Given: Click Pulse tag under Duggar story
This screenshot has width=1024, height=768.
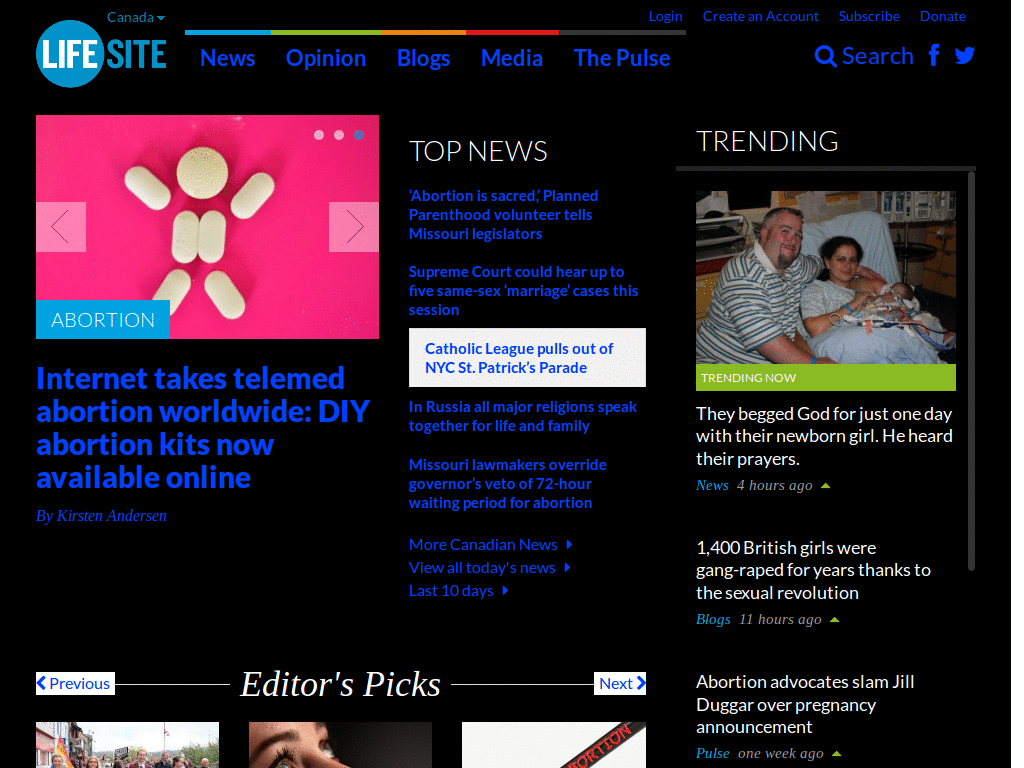Looking at the screenshot, I should (x=712, y=753).
